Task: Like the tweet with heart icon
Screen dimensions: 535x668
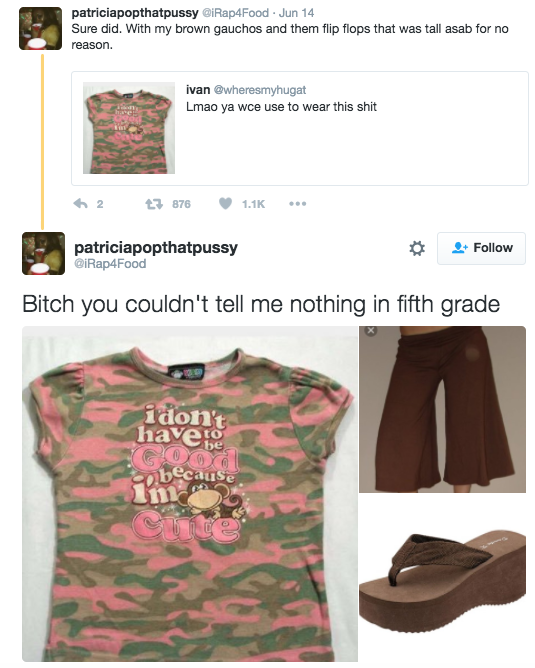Action: click(x=225, y=204)
